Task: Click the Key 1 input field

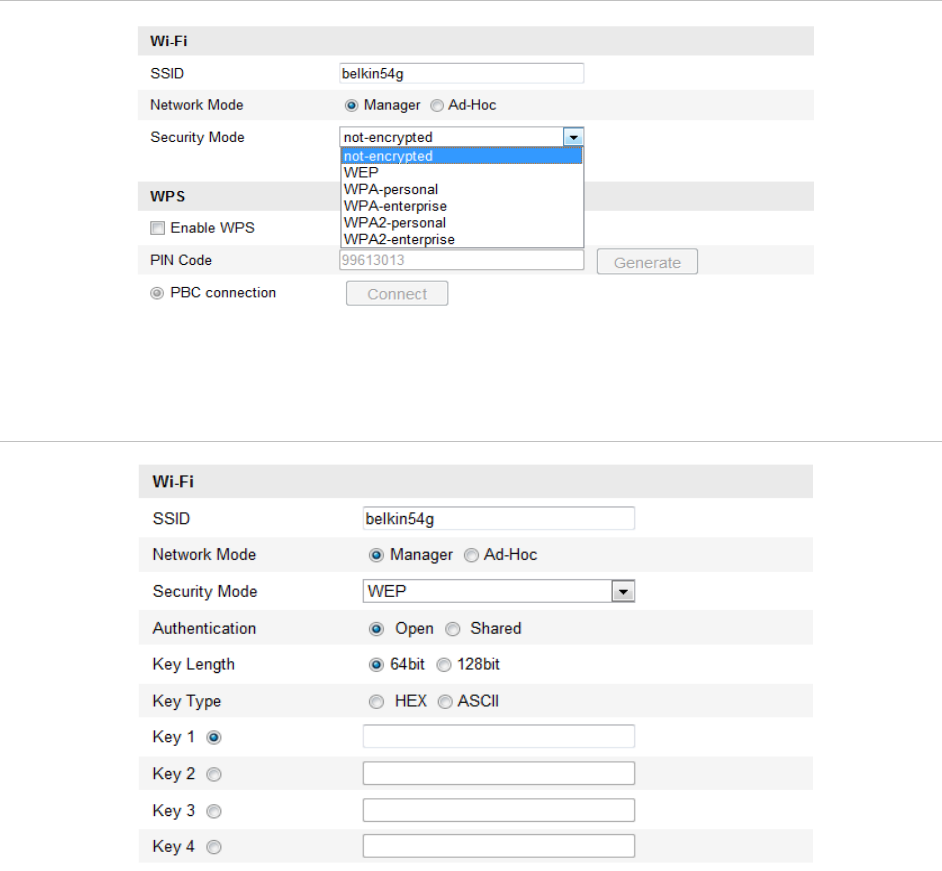Action: click(499, 736)
